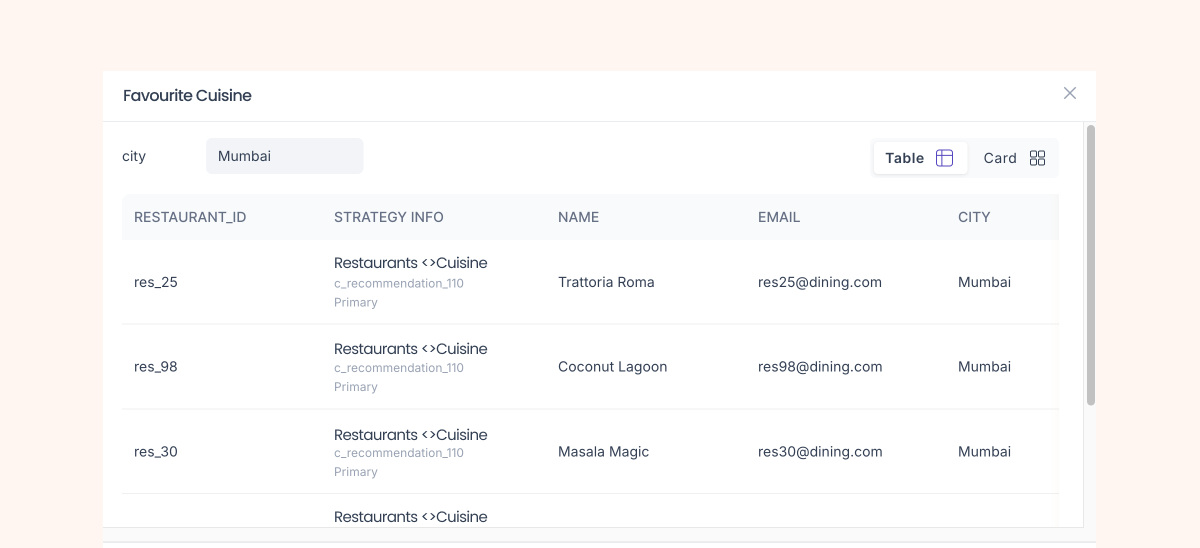The height and width of the screenshot is (548, 1200).
Task: Select the res_98 restaurant ID
Action: [156, 367]
